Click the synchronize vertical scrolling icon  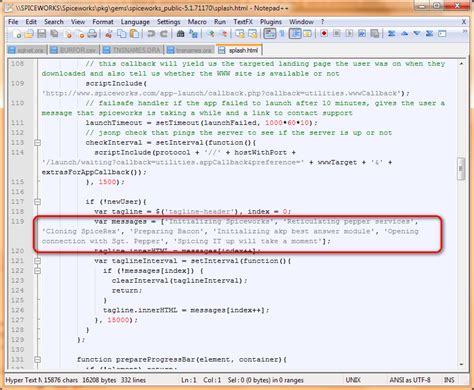pyautogui.click(x=240, y=34)
